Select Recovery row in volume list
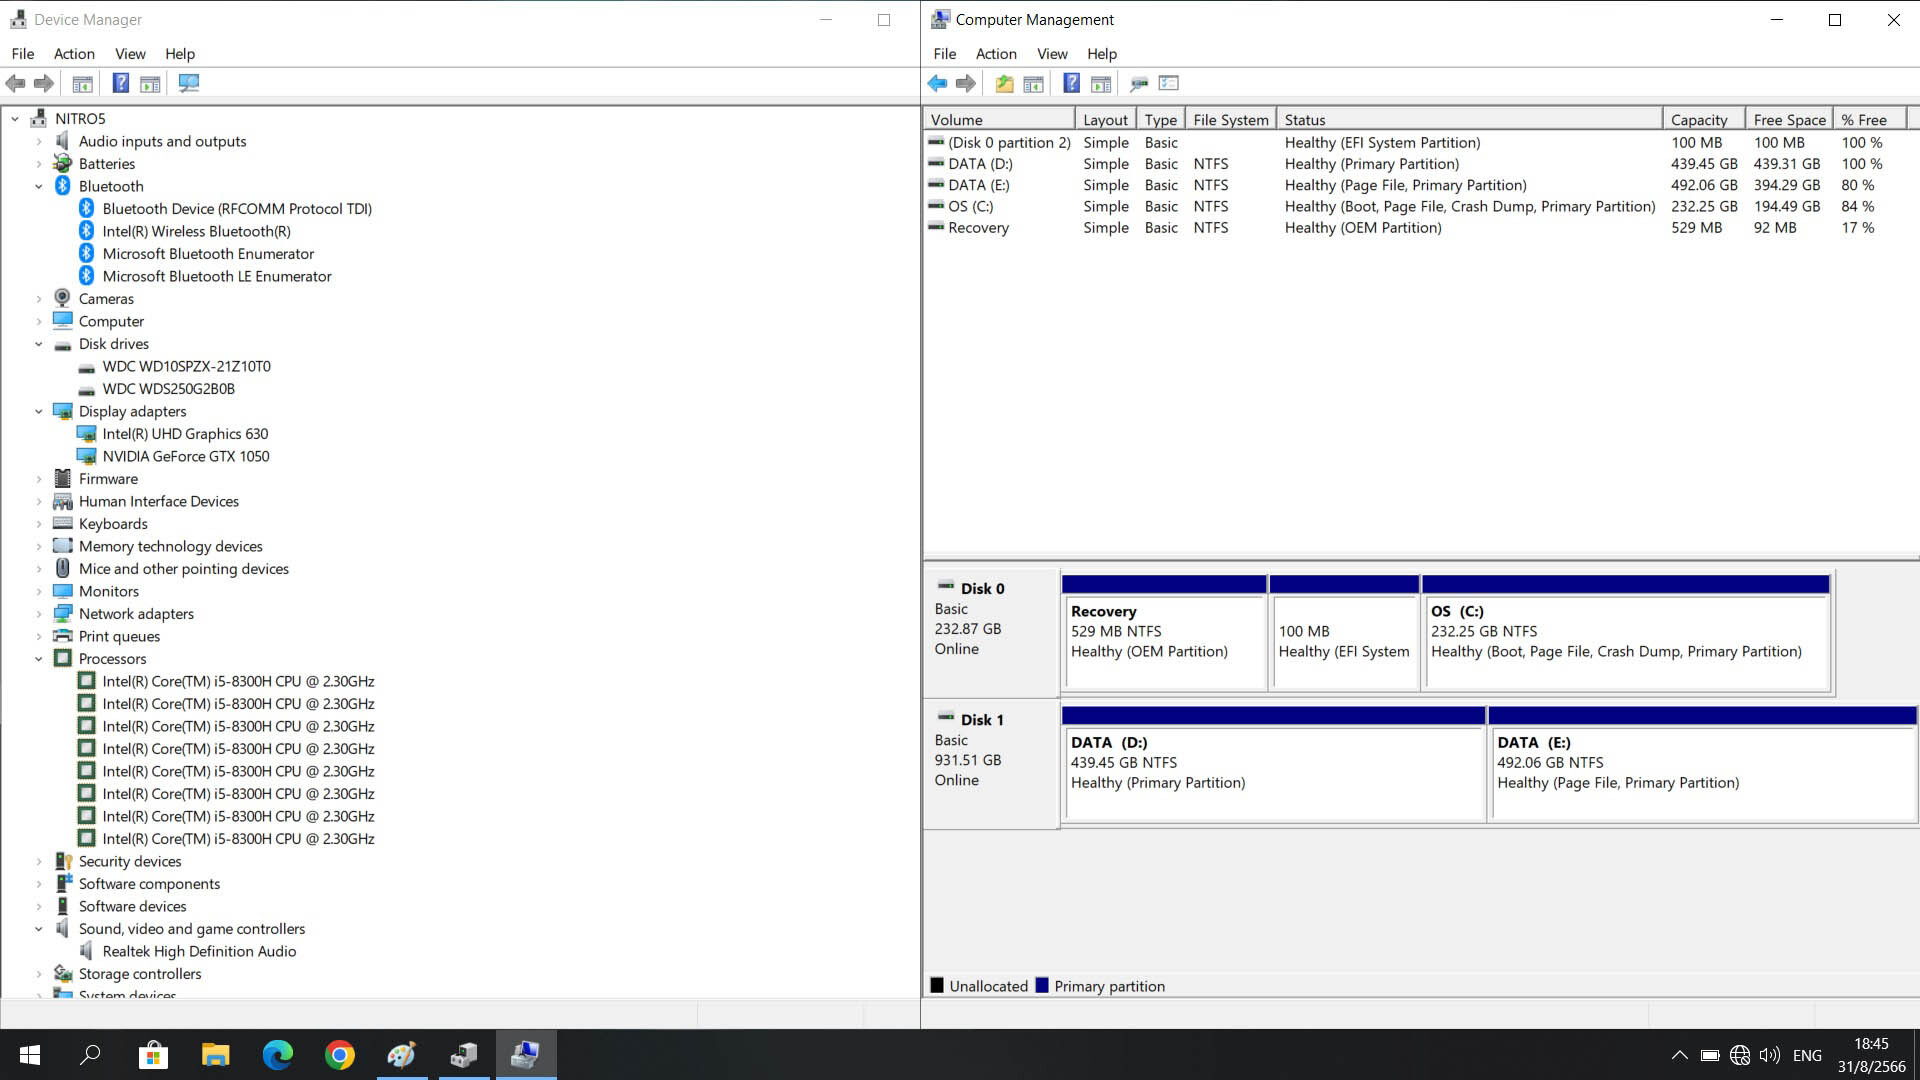The height and width of the screenshot is (1080, 1920). pyautogui.click(x=1415, y=228)
